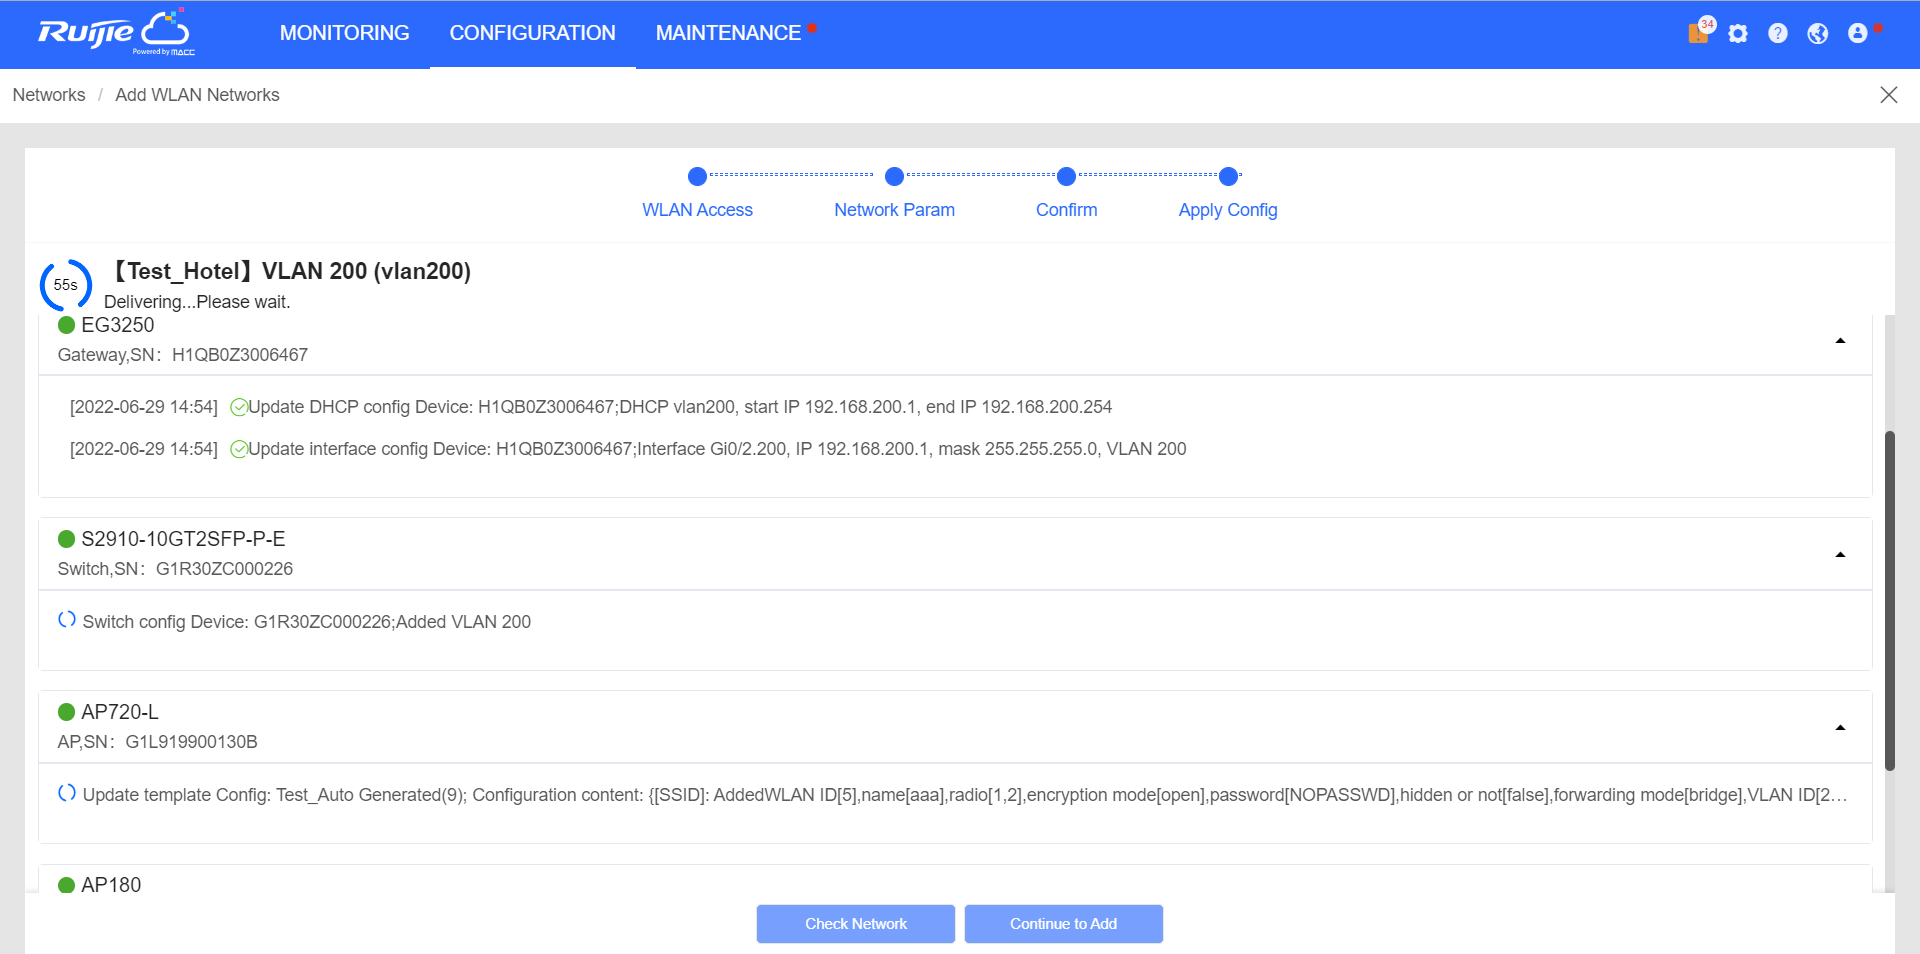1920x954 pixels.
Task: Click the 55s countdown progress circle
Action: [66, 285]
